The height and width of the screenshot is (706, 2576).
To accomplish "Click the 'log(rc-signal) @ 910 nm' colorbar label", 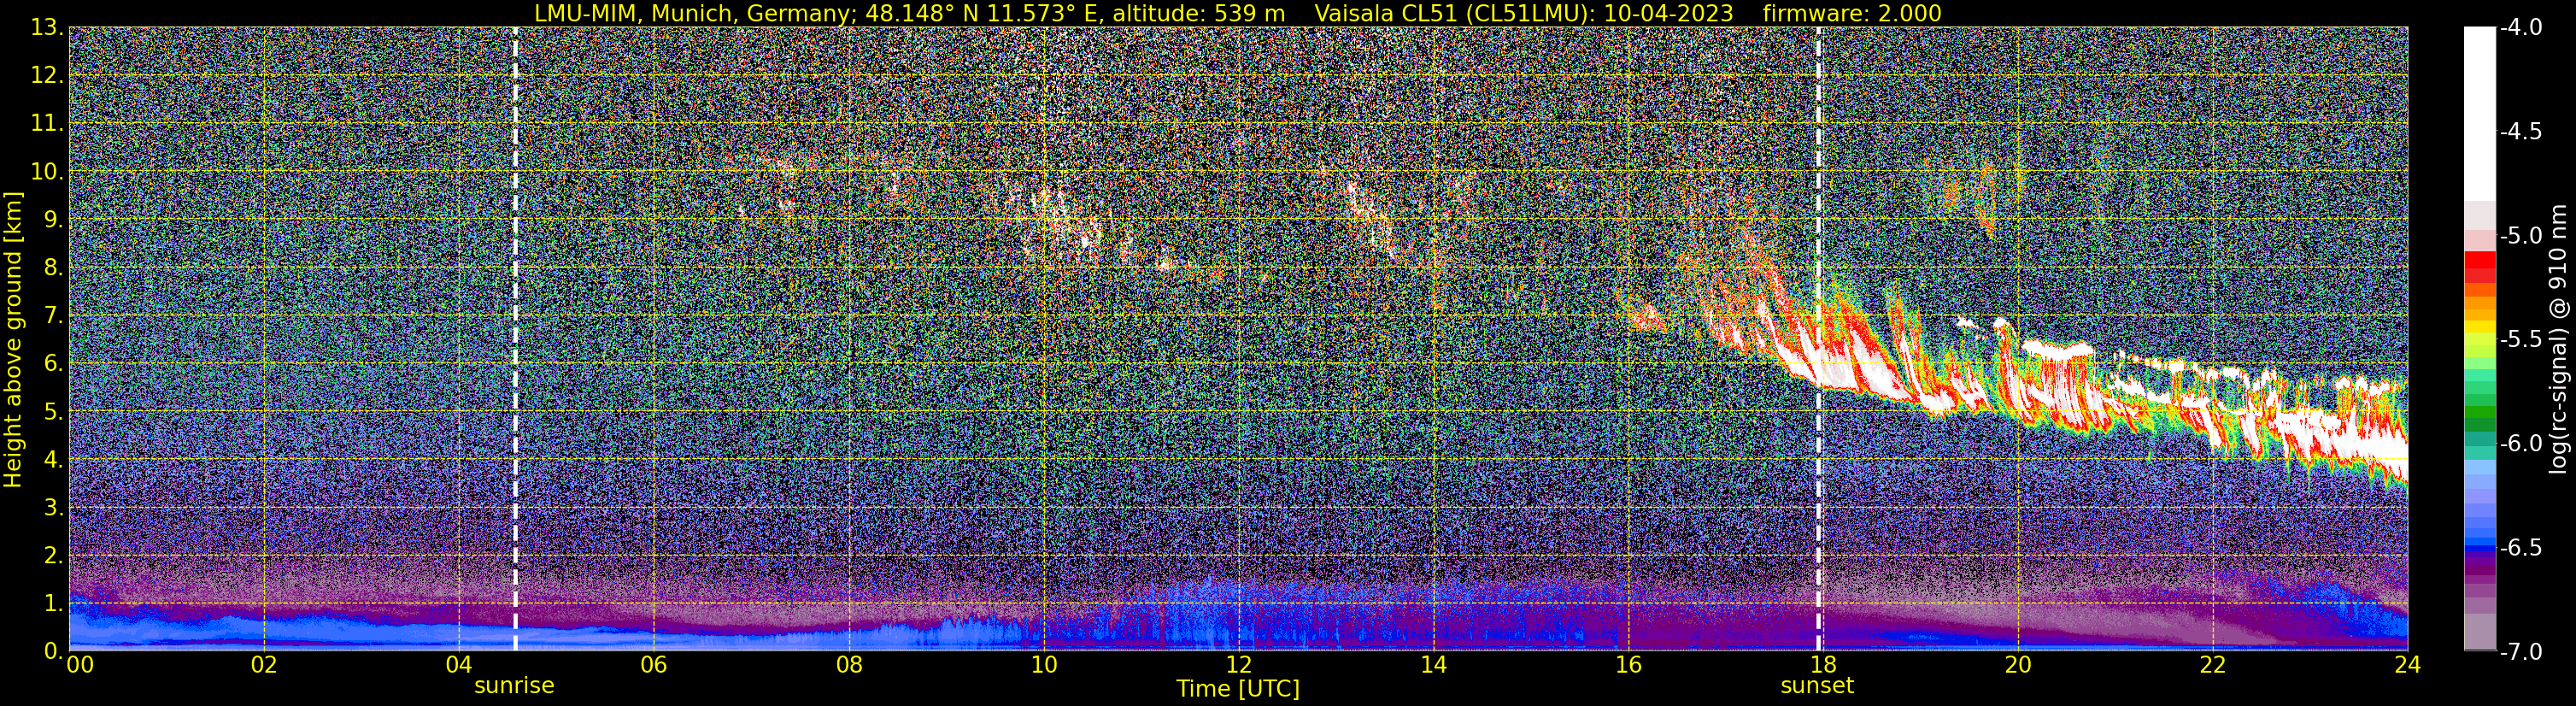I will coord(2560,340).
